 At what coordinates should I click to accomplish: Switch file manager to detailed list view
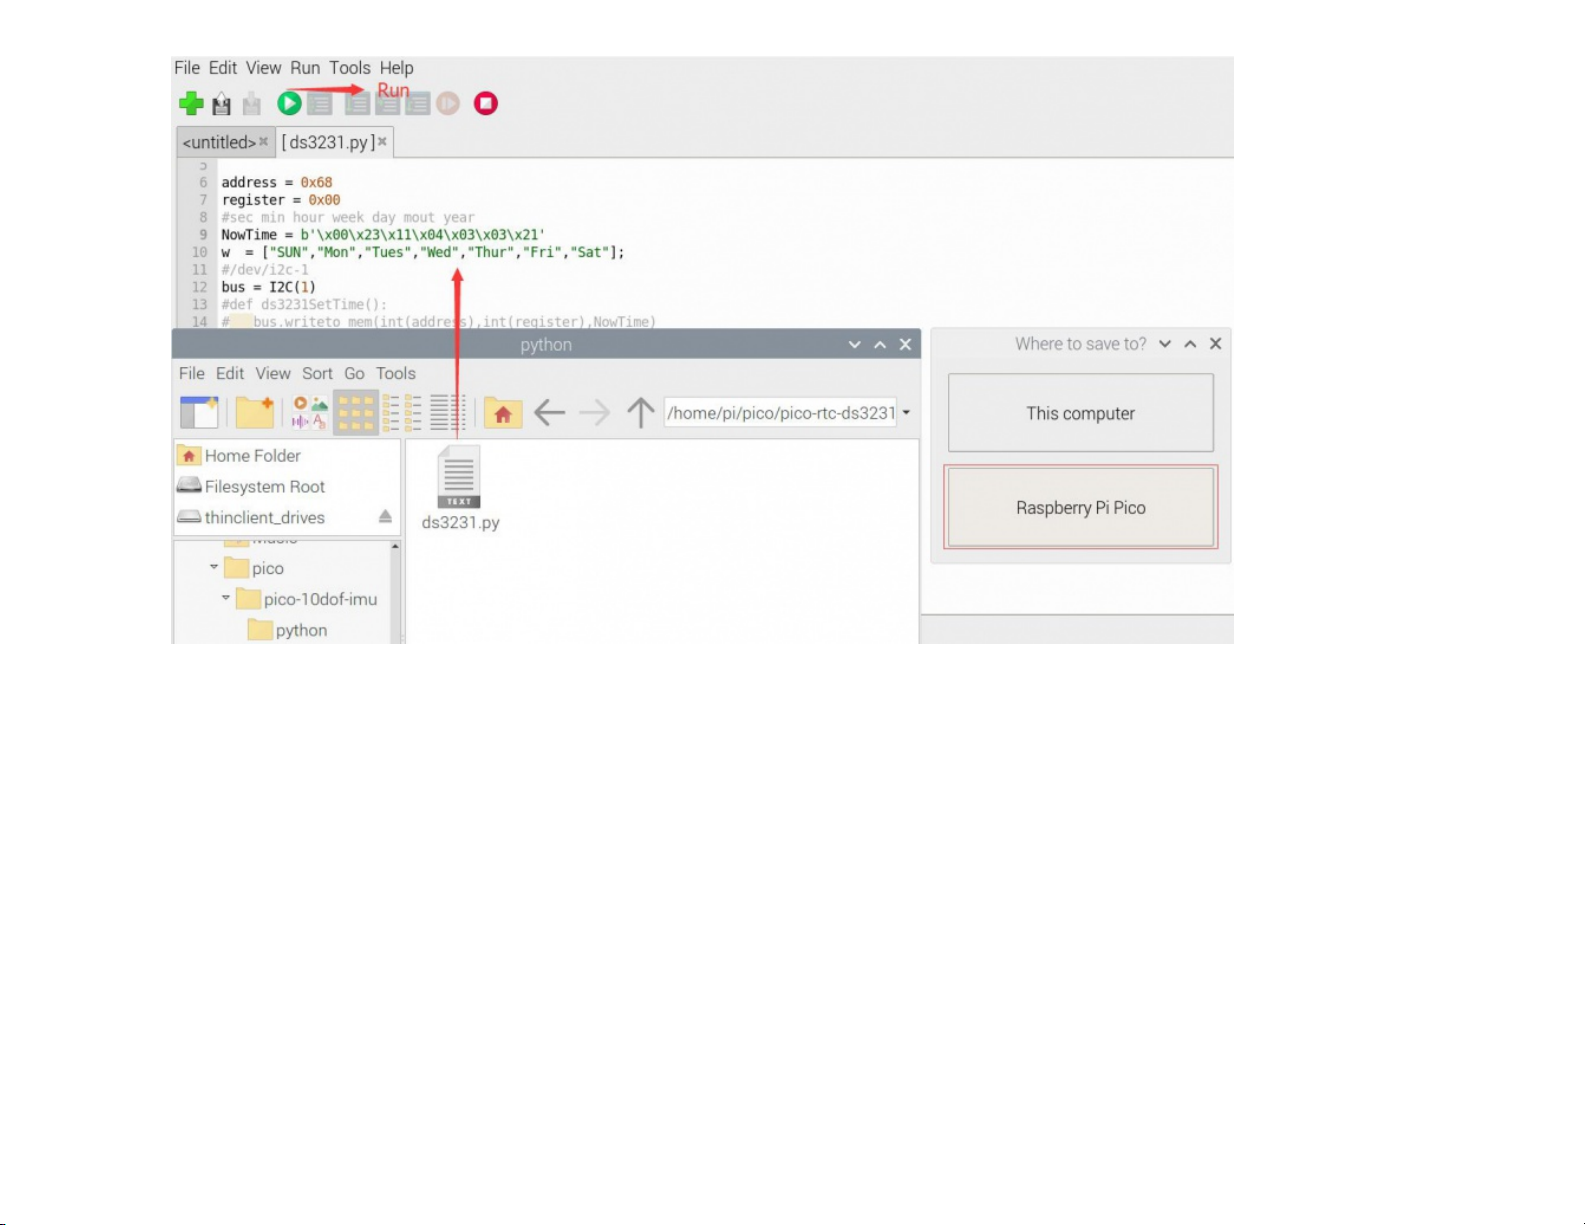[448, 412]
